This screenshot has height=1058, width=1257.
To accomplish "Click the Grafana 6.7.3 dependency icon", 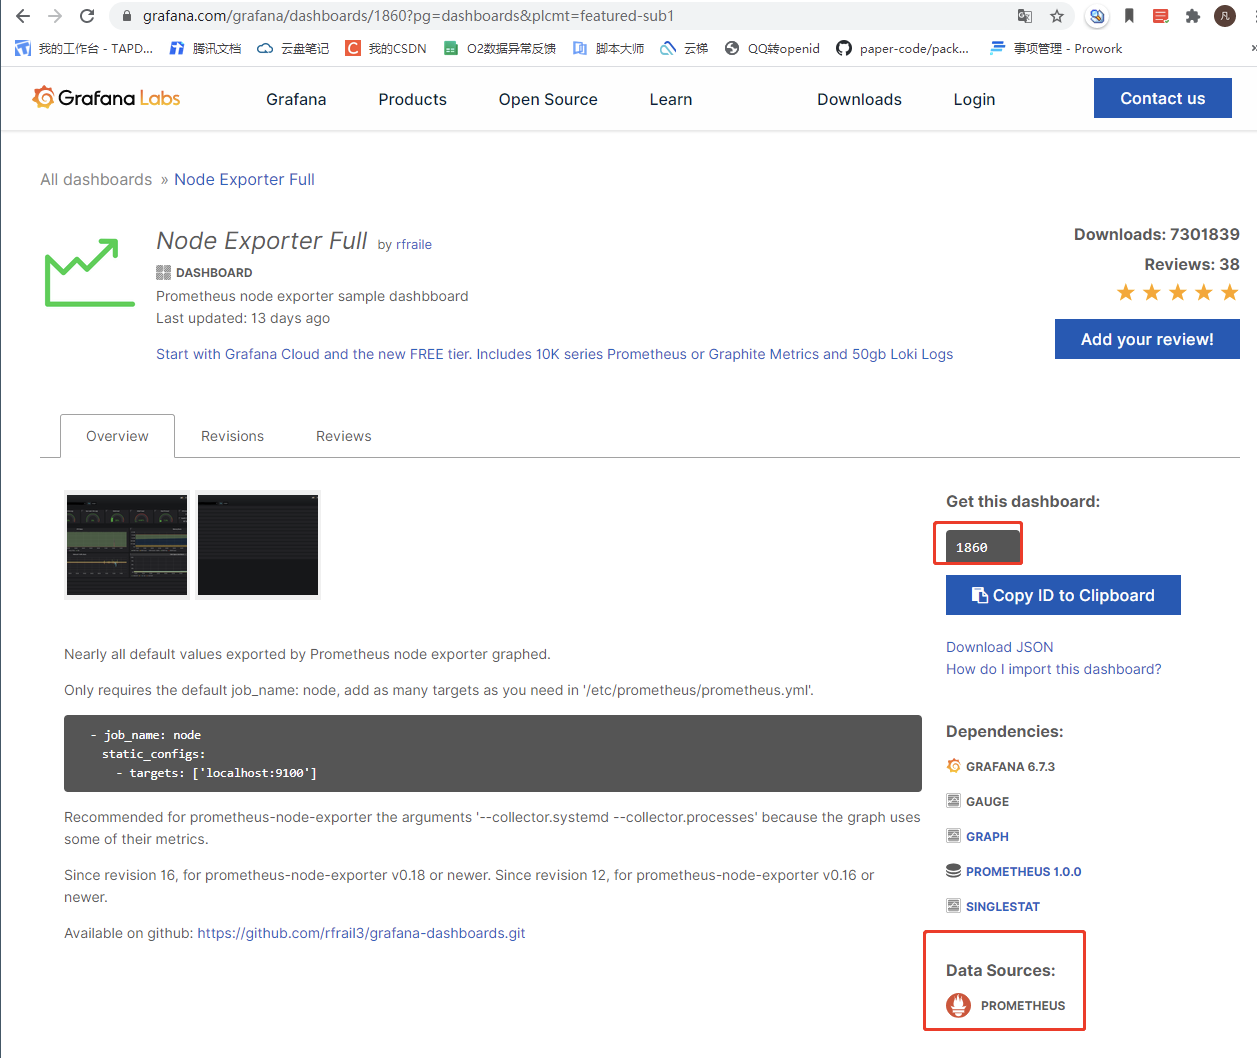I will [x=953, y=766].
